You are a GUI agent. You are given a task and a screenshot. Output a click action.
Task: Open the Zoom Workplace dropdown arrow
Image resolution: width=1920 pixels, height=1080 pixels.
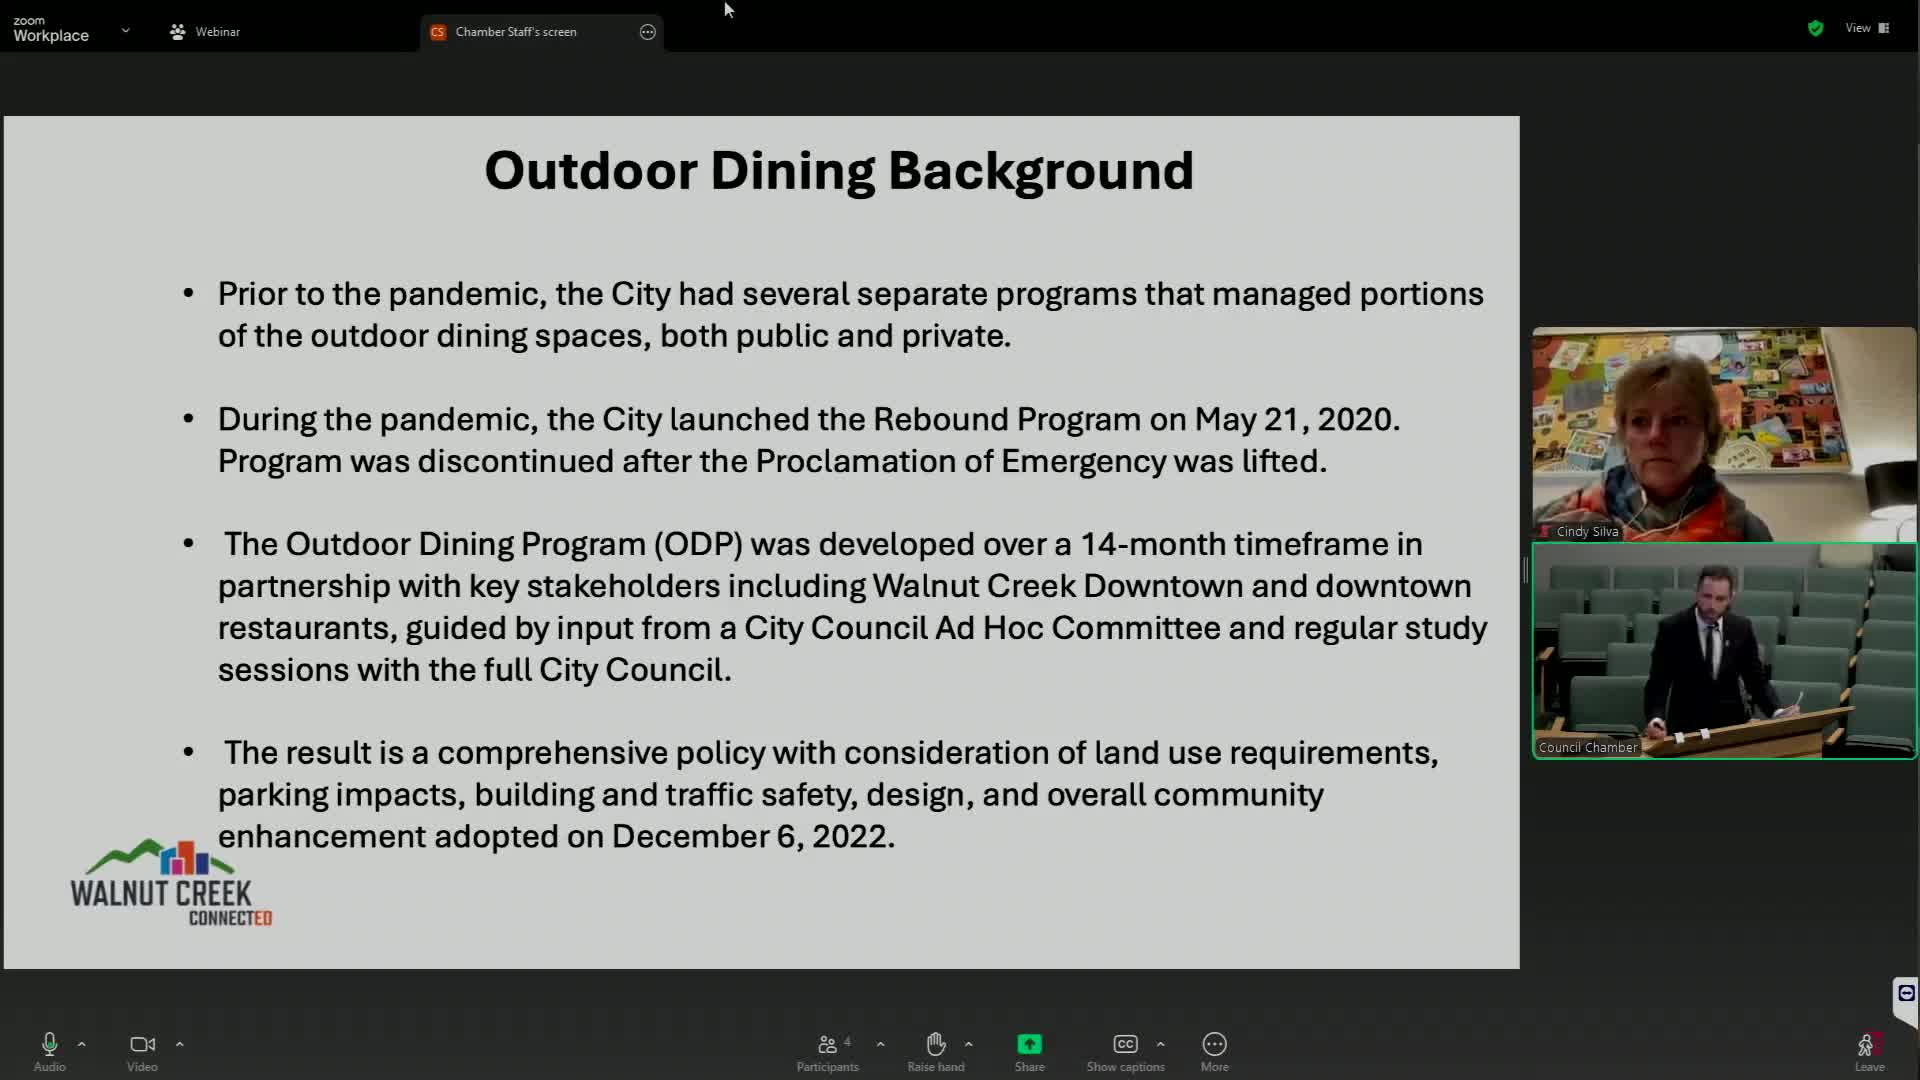[x=126, y=31]
